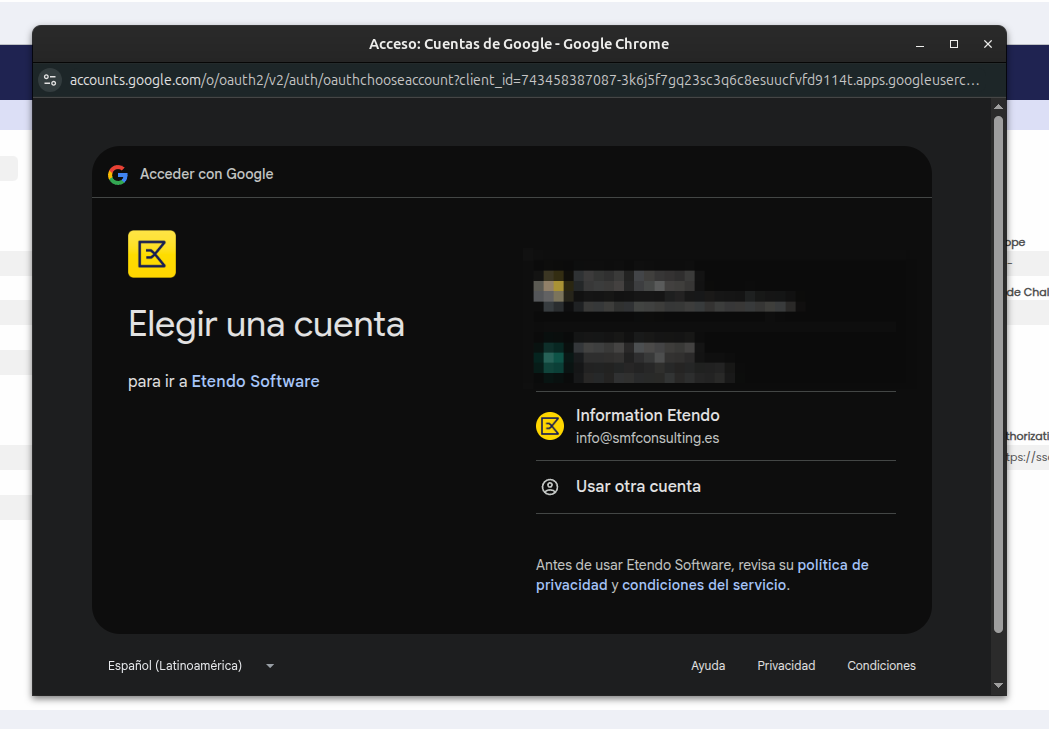This screenshot has height=729, width=1049.
Task: Click the site information icon in address bar
Action: point(50,80)
